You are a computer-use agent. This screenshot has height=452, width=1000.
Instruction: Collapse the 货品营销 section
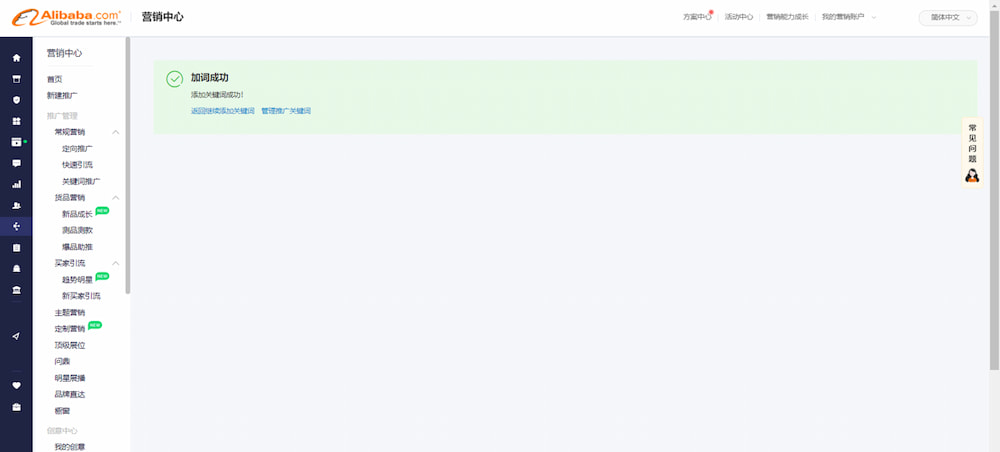pyautogui.click(x=116, y=198)
